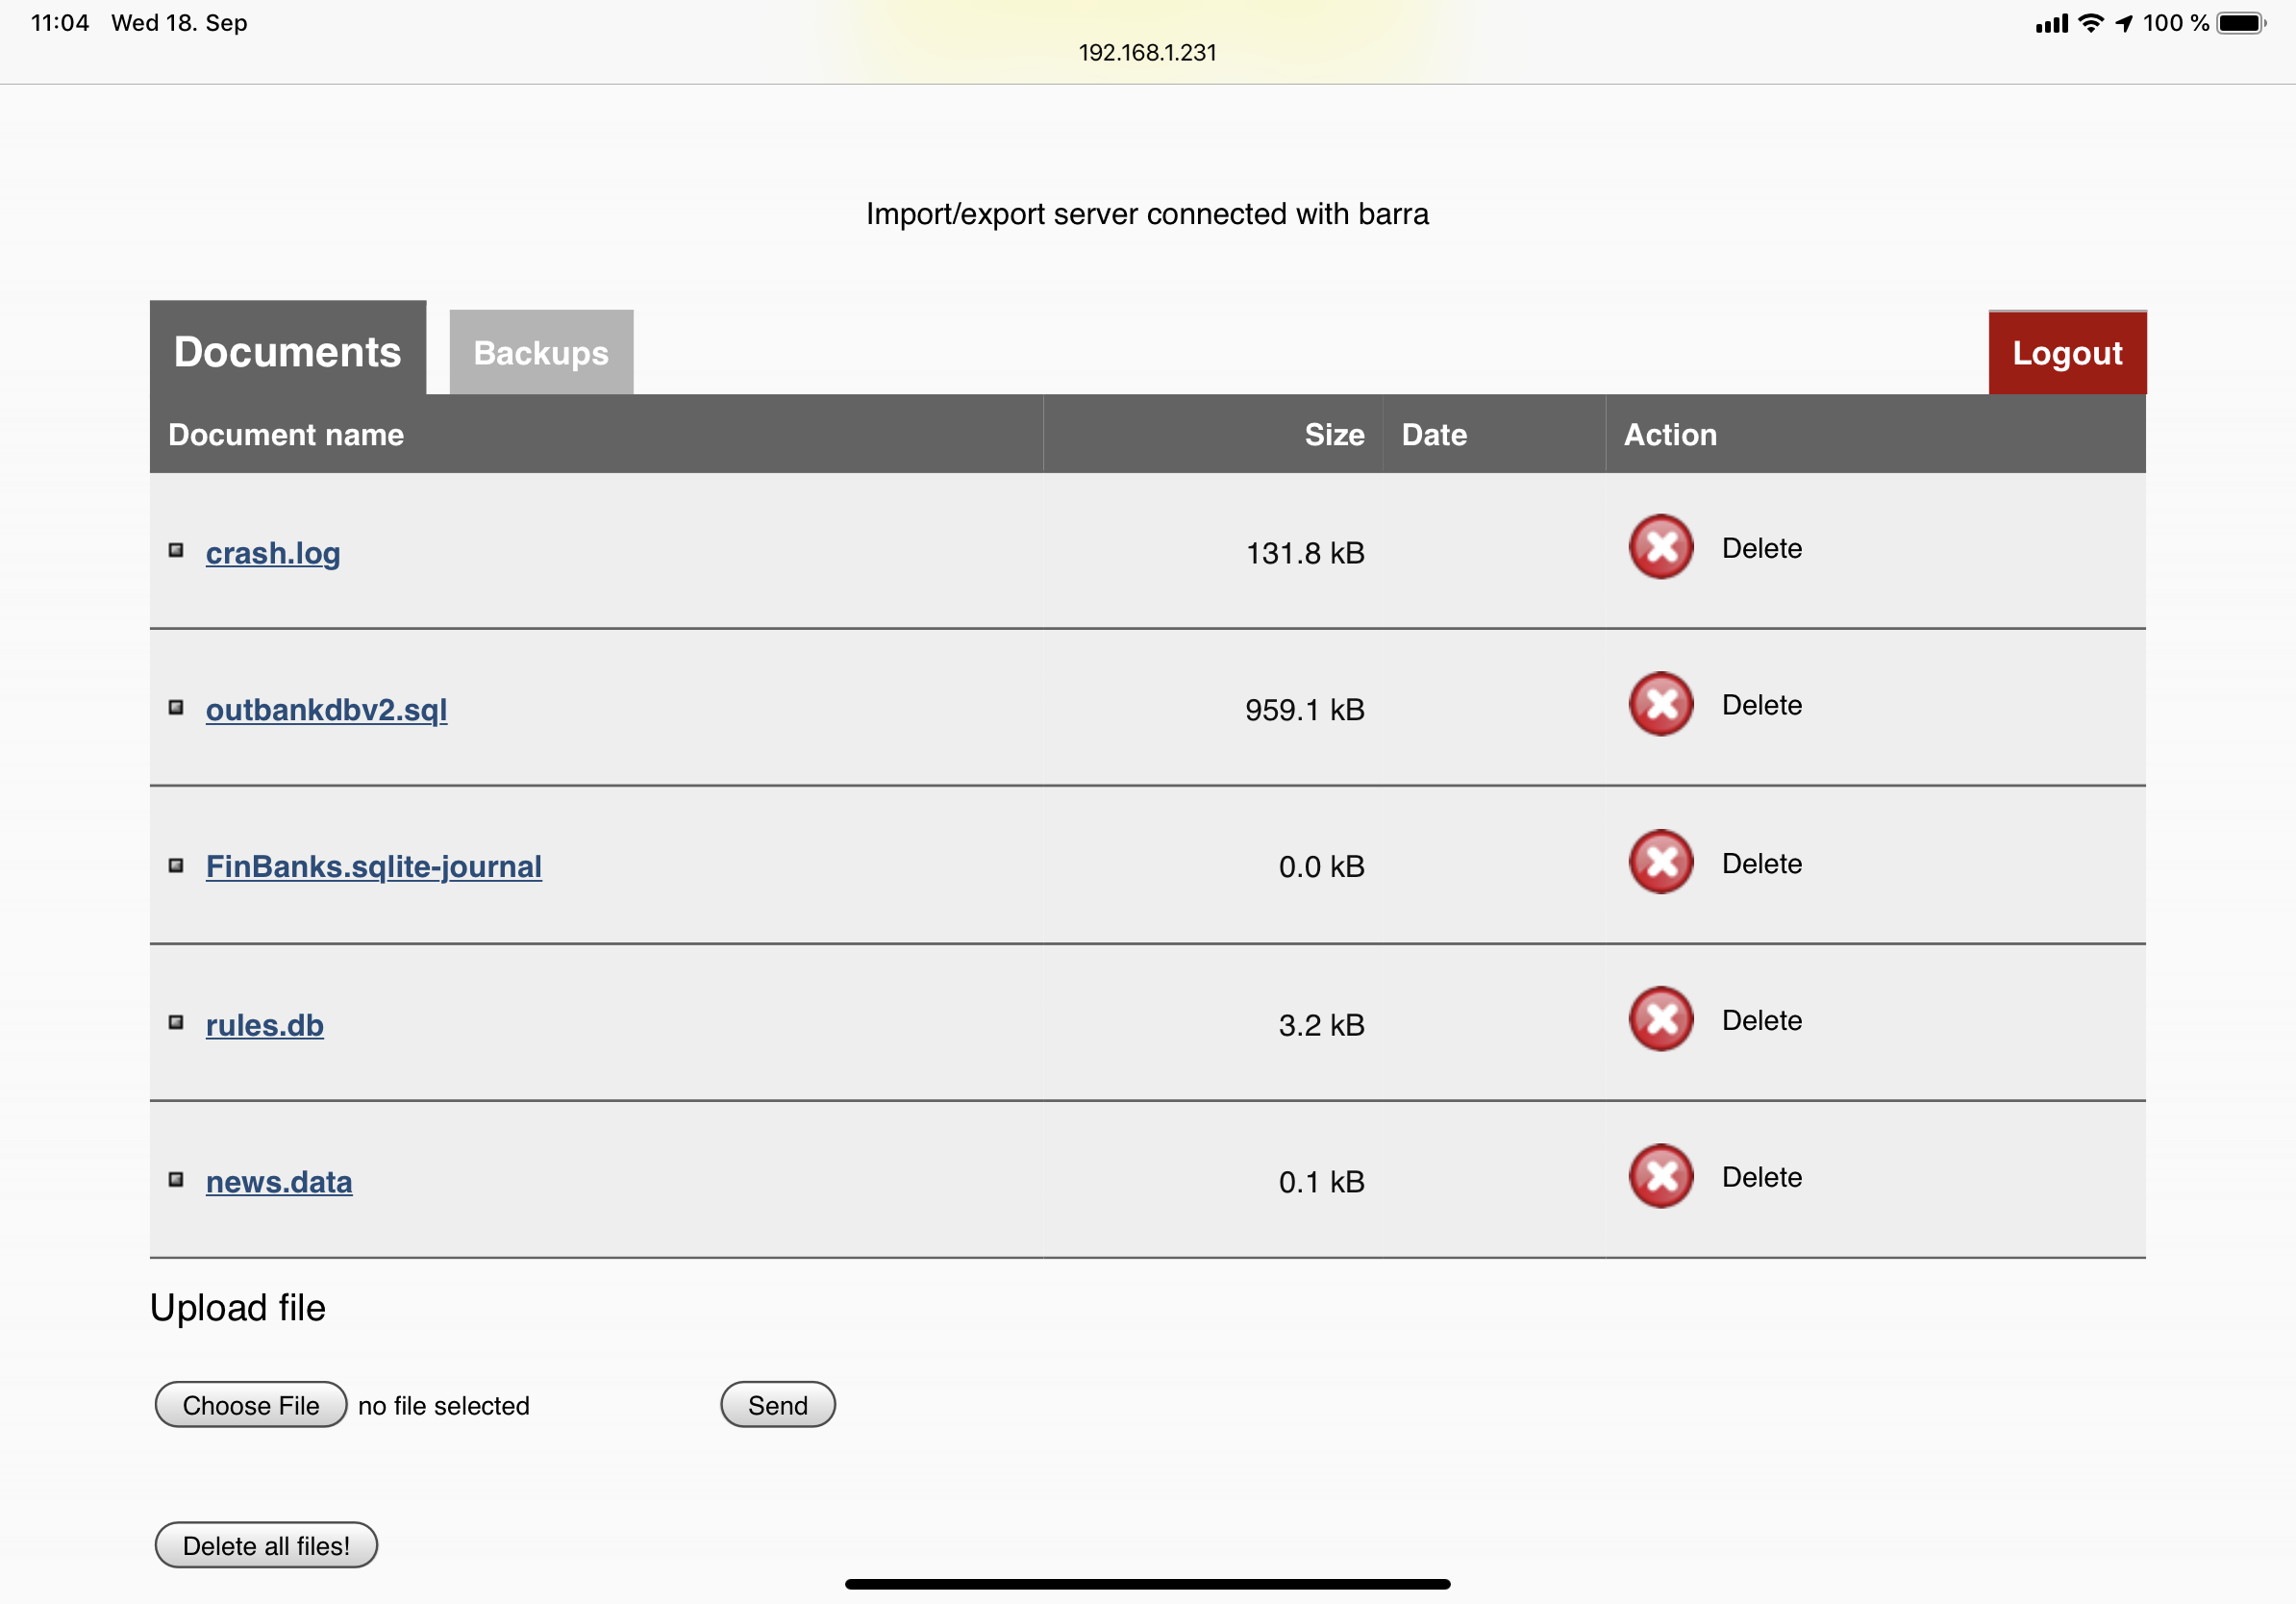The width and height of the screenshot is (2296, 1604).
Task: Open the news.data file link
Action: pyautogui.click(x=279, y=1182)
